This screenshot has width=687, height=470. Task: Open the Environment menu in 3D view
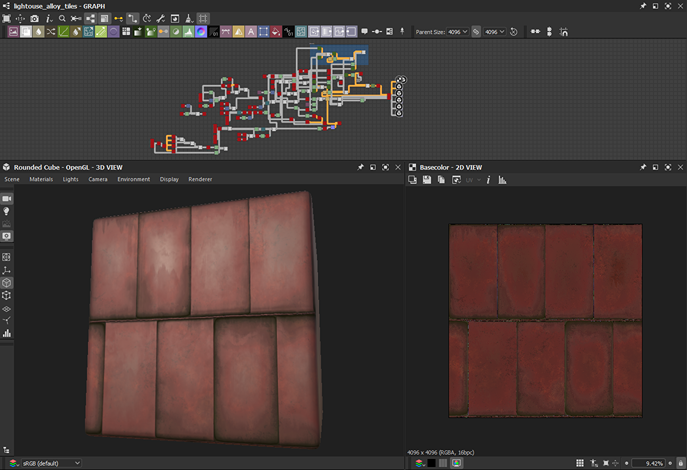[x=133, y=179]
